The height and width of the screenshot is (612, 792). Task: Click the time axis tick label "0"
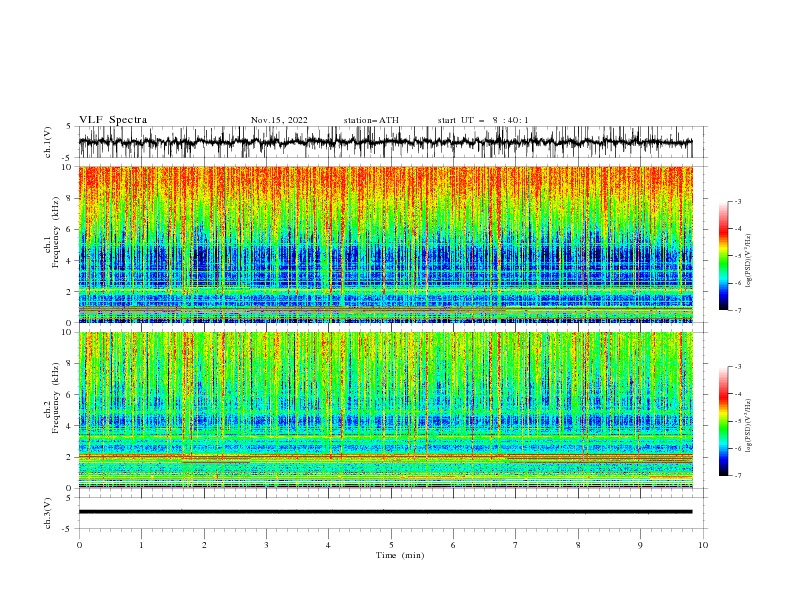pyautogui.click(x=79, y=545)
